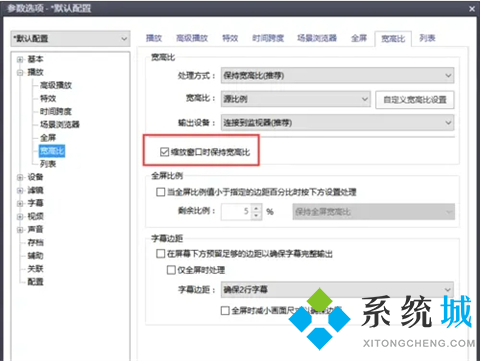Viewport: 480px width, 361px height.
Task: Select 辅助 in the tree
Action: pyautogui.click(x=35, y=256)
